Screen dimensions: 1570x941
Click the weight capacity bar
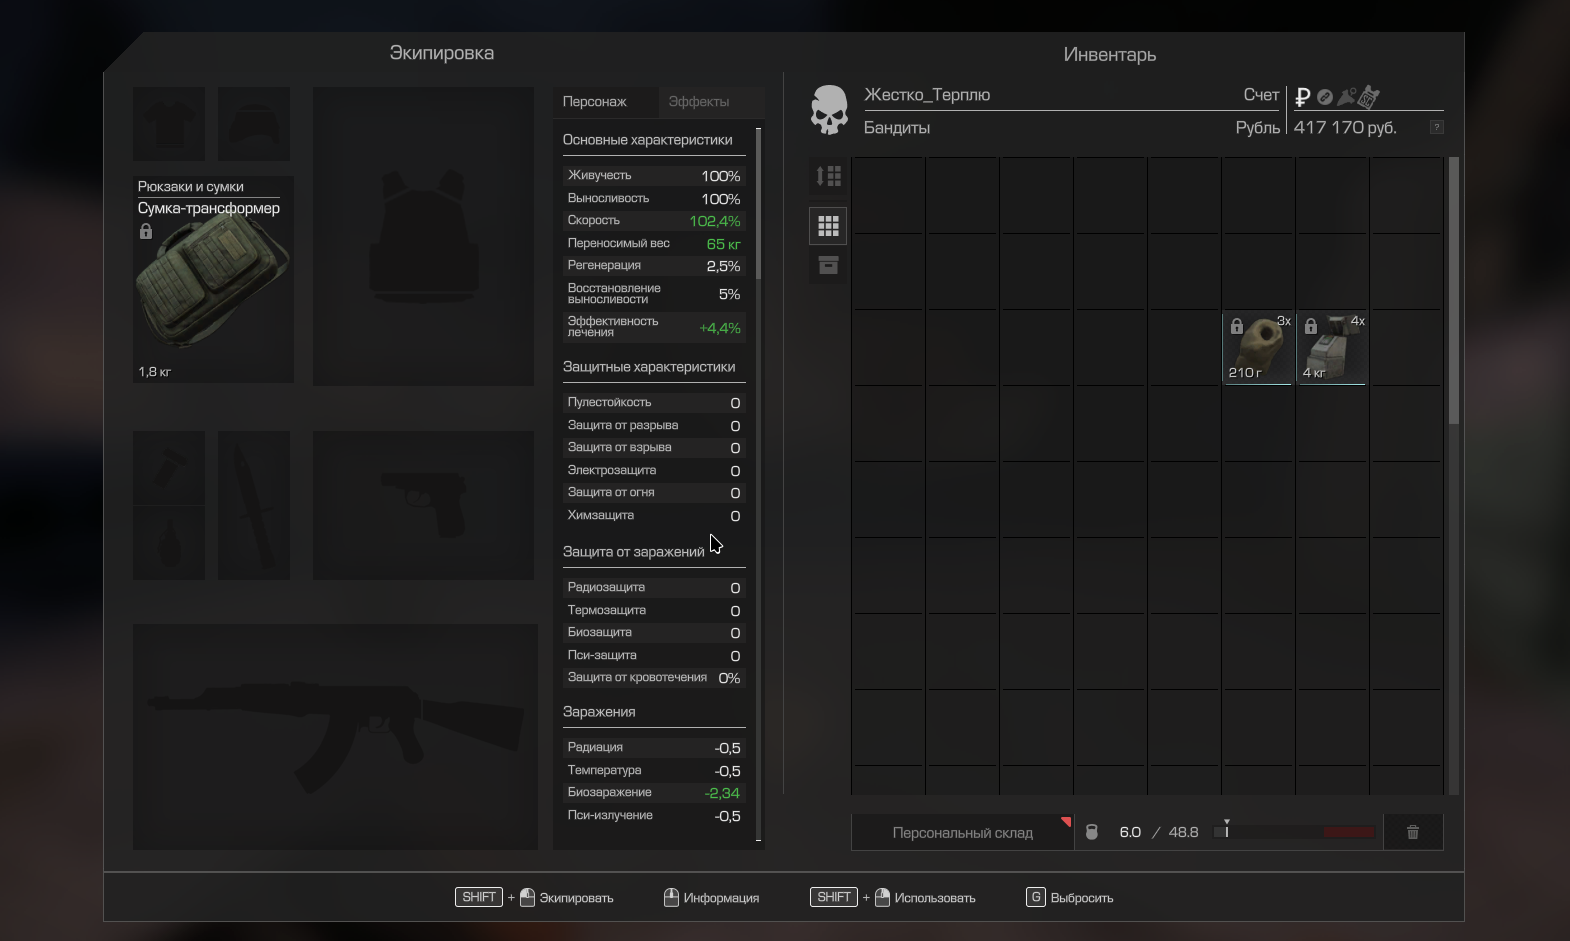tap(1295, 832)
